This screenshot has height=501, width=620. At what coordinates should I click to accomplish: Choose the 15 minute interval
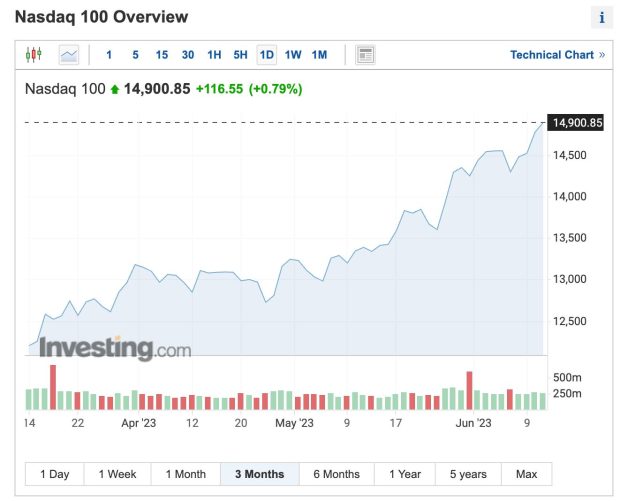coord(162,55)
